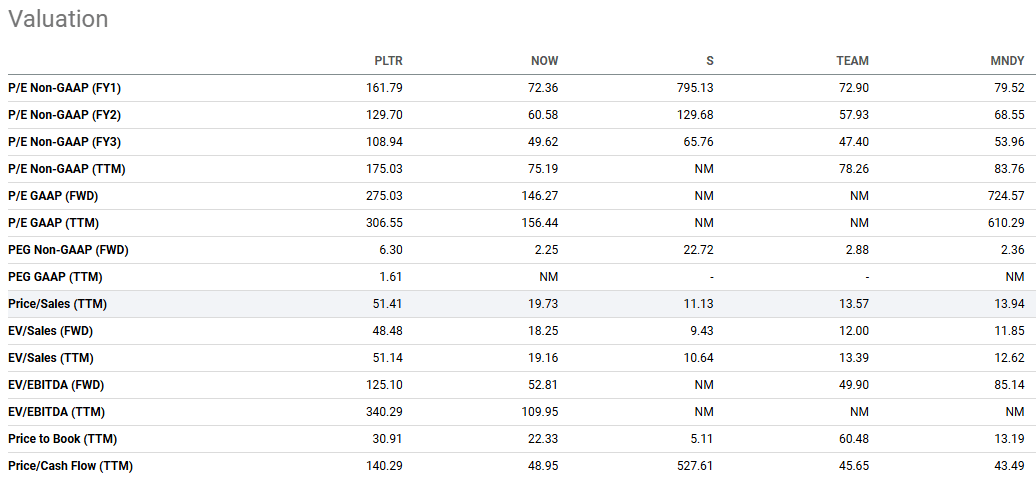1036x481 pixels.
Task: Select the S ticker column header
Action: [x=709, y=61]
